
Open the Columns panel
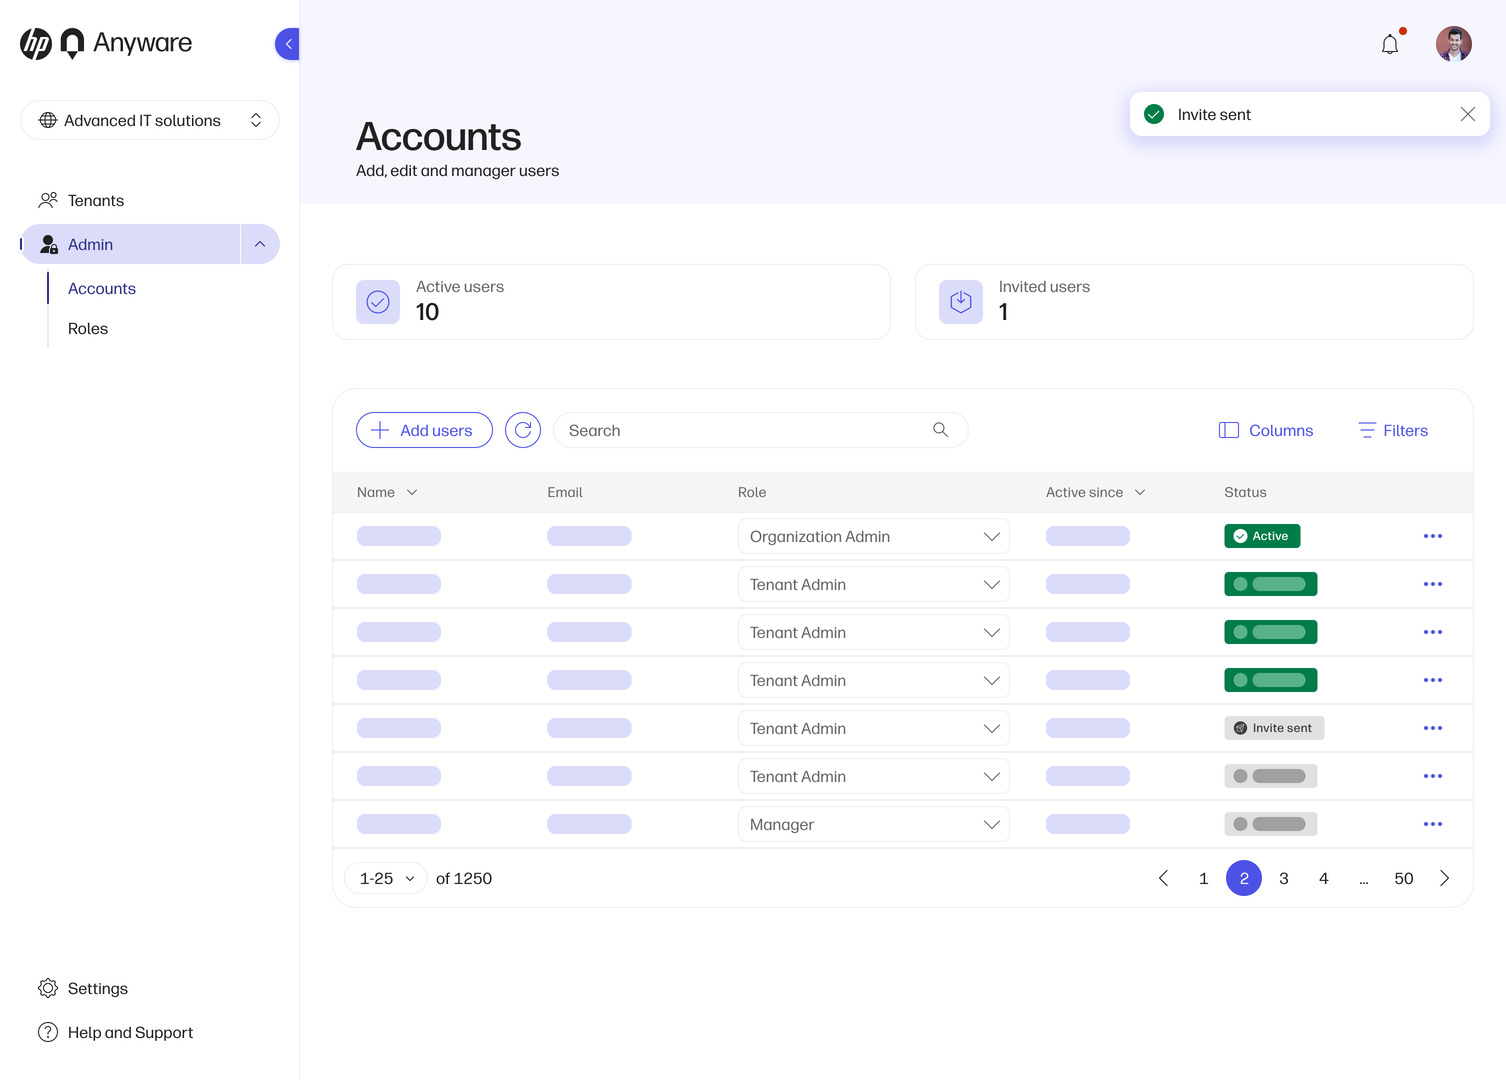(1266, 430)
